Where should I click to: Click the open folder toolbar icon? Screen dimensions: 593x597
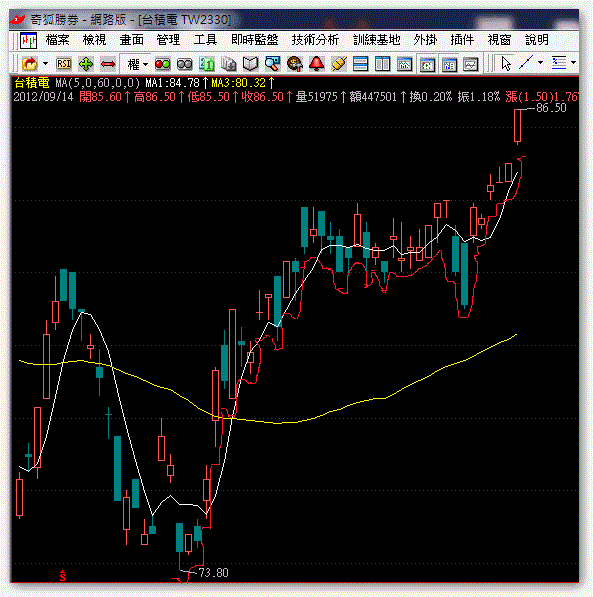click(30, 64)
